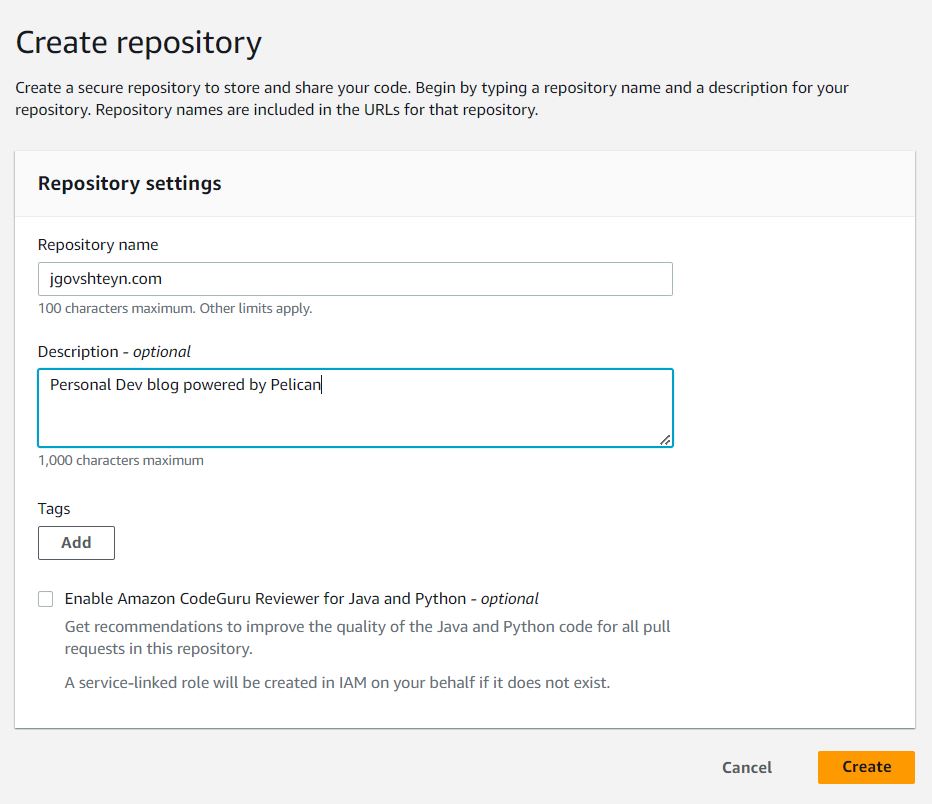Click the 'Tags' section label
Viewport: 932px width, 804px height.
pos(54,509)
